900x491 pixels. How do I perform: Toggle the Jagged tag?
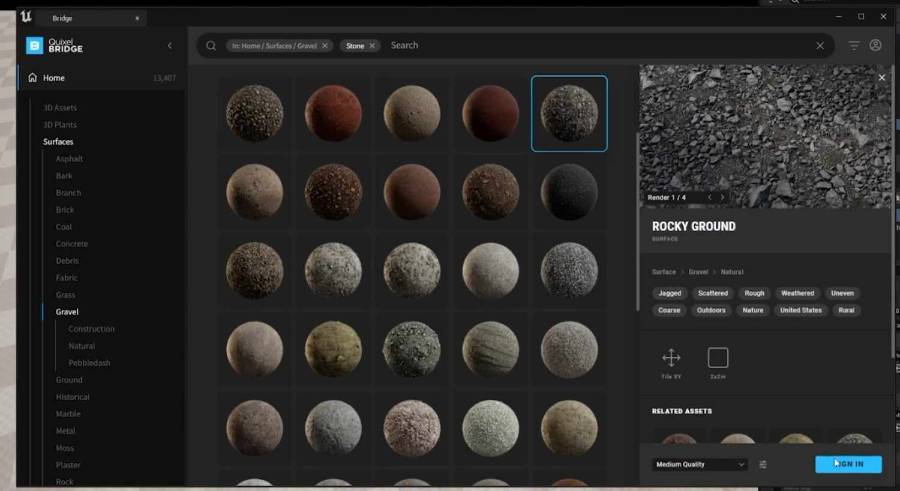coord(670,293)
